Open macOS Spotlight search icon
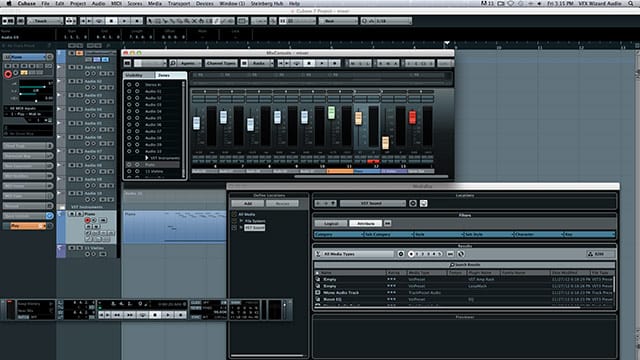 [631, 3]
